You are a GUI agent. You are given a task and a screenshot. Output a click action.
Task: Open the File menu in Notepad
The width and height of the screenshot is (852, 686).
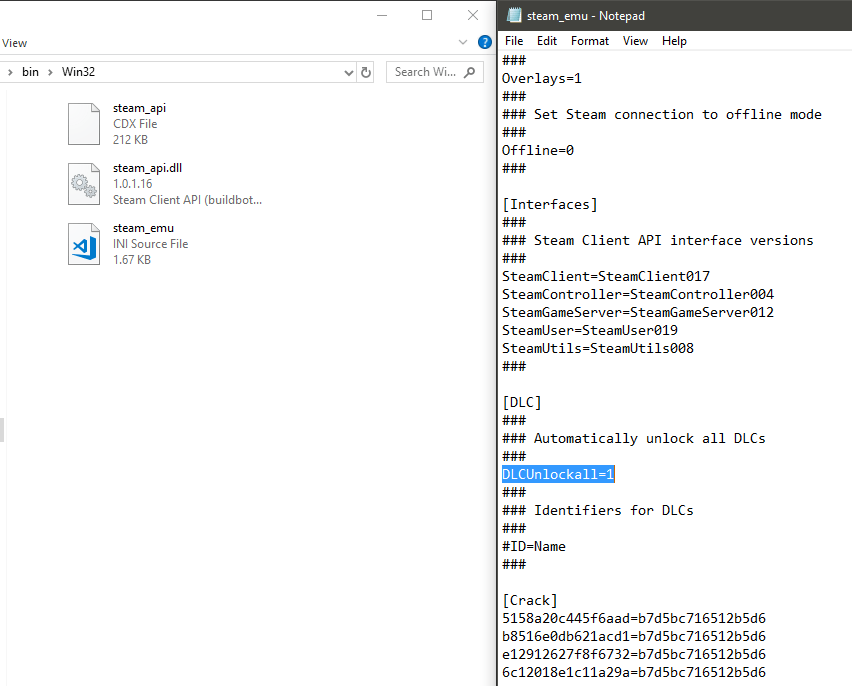[513, 41]
